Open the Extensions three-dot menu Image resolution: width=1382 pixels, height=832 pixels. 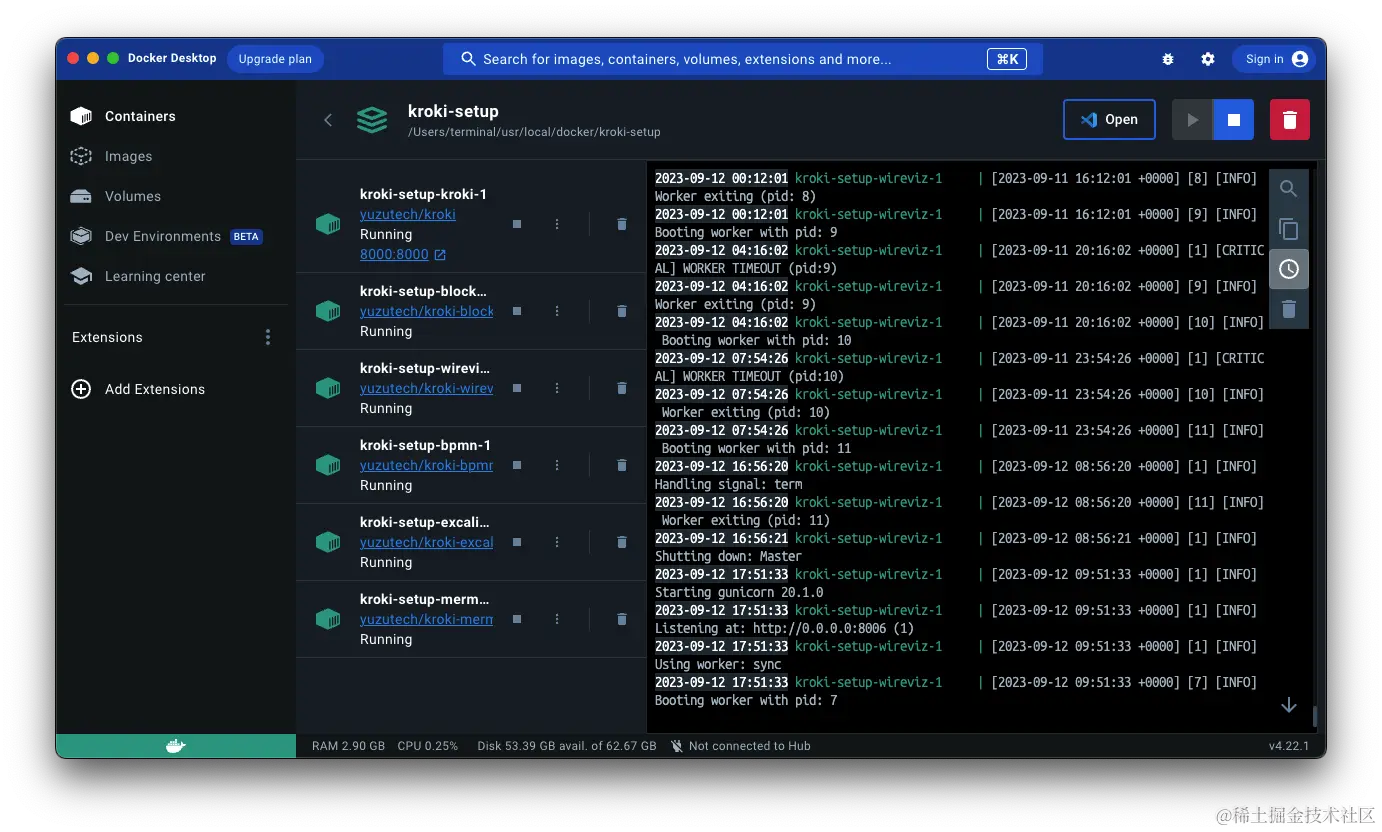click(268, 337)
